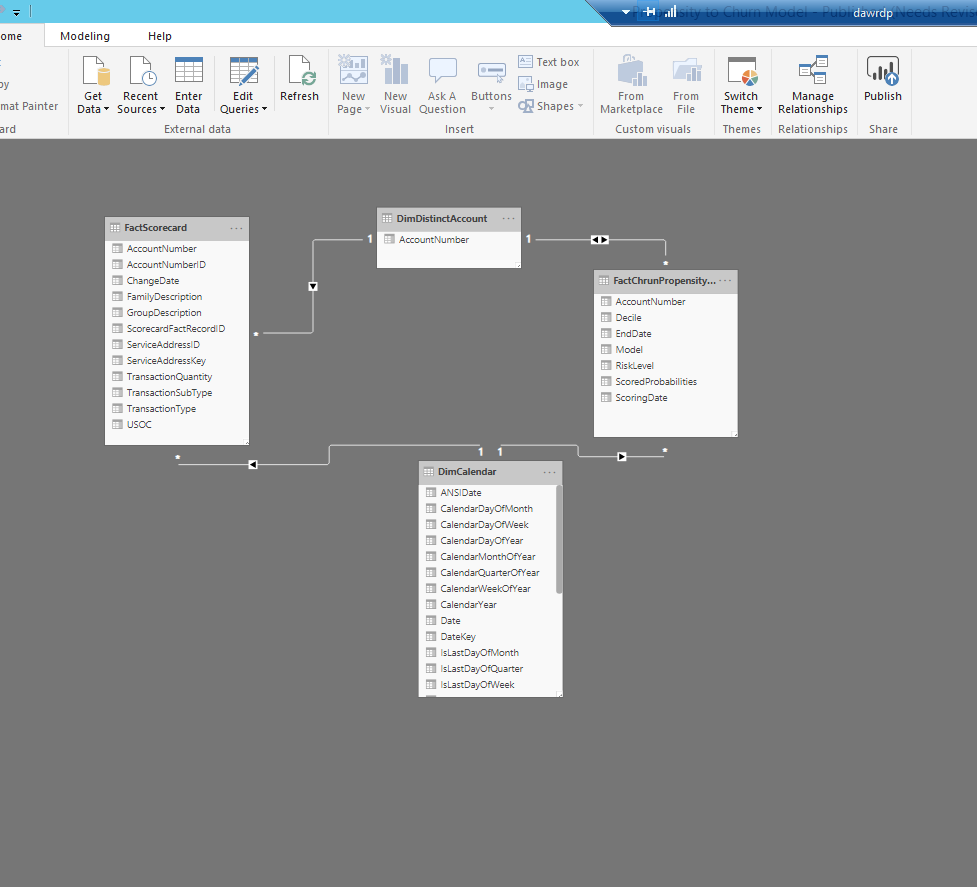This screenshot has width=977, height=887.
Task: Import custom visual From Marketplace
Action: coord(631,85)
